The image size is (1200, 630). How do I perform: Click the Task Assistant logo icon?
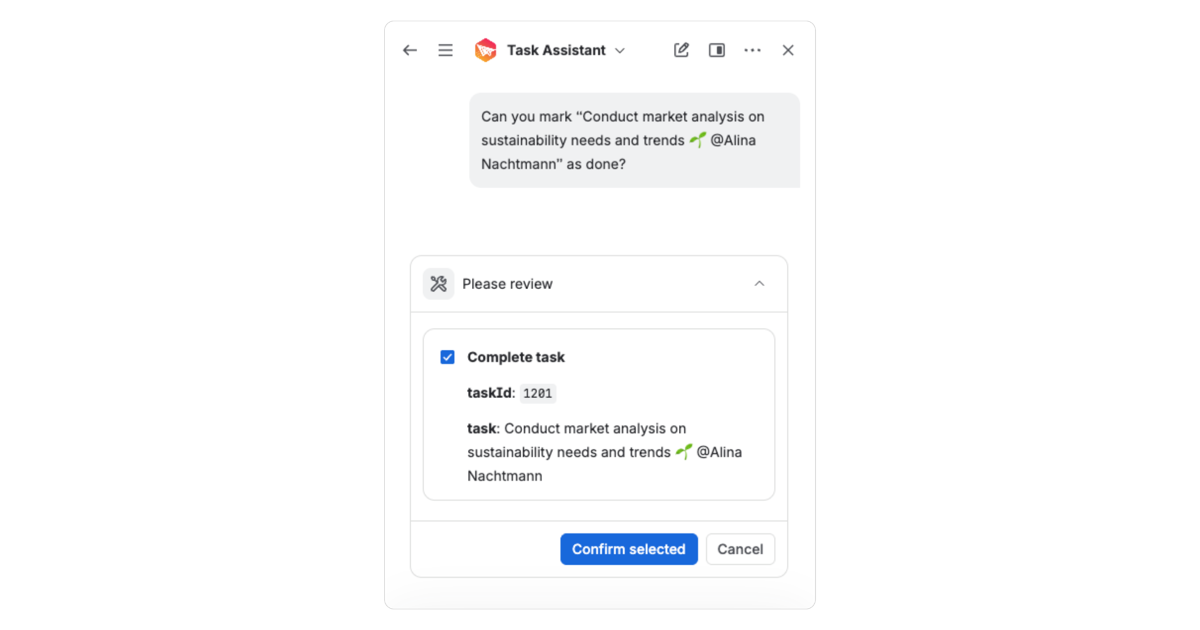tap(486, 50)
